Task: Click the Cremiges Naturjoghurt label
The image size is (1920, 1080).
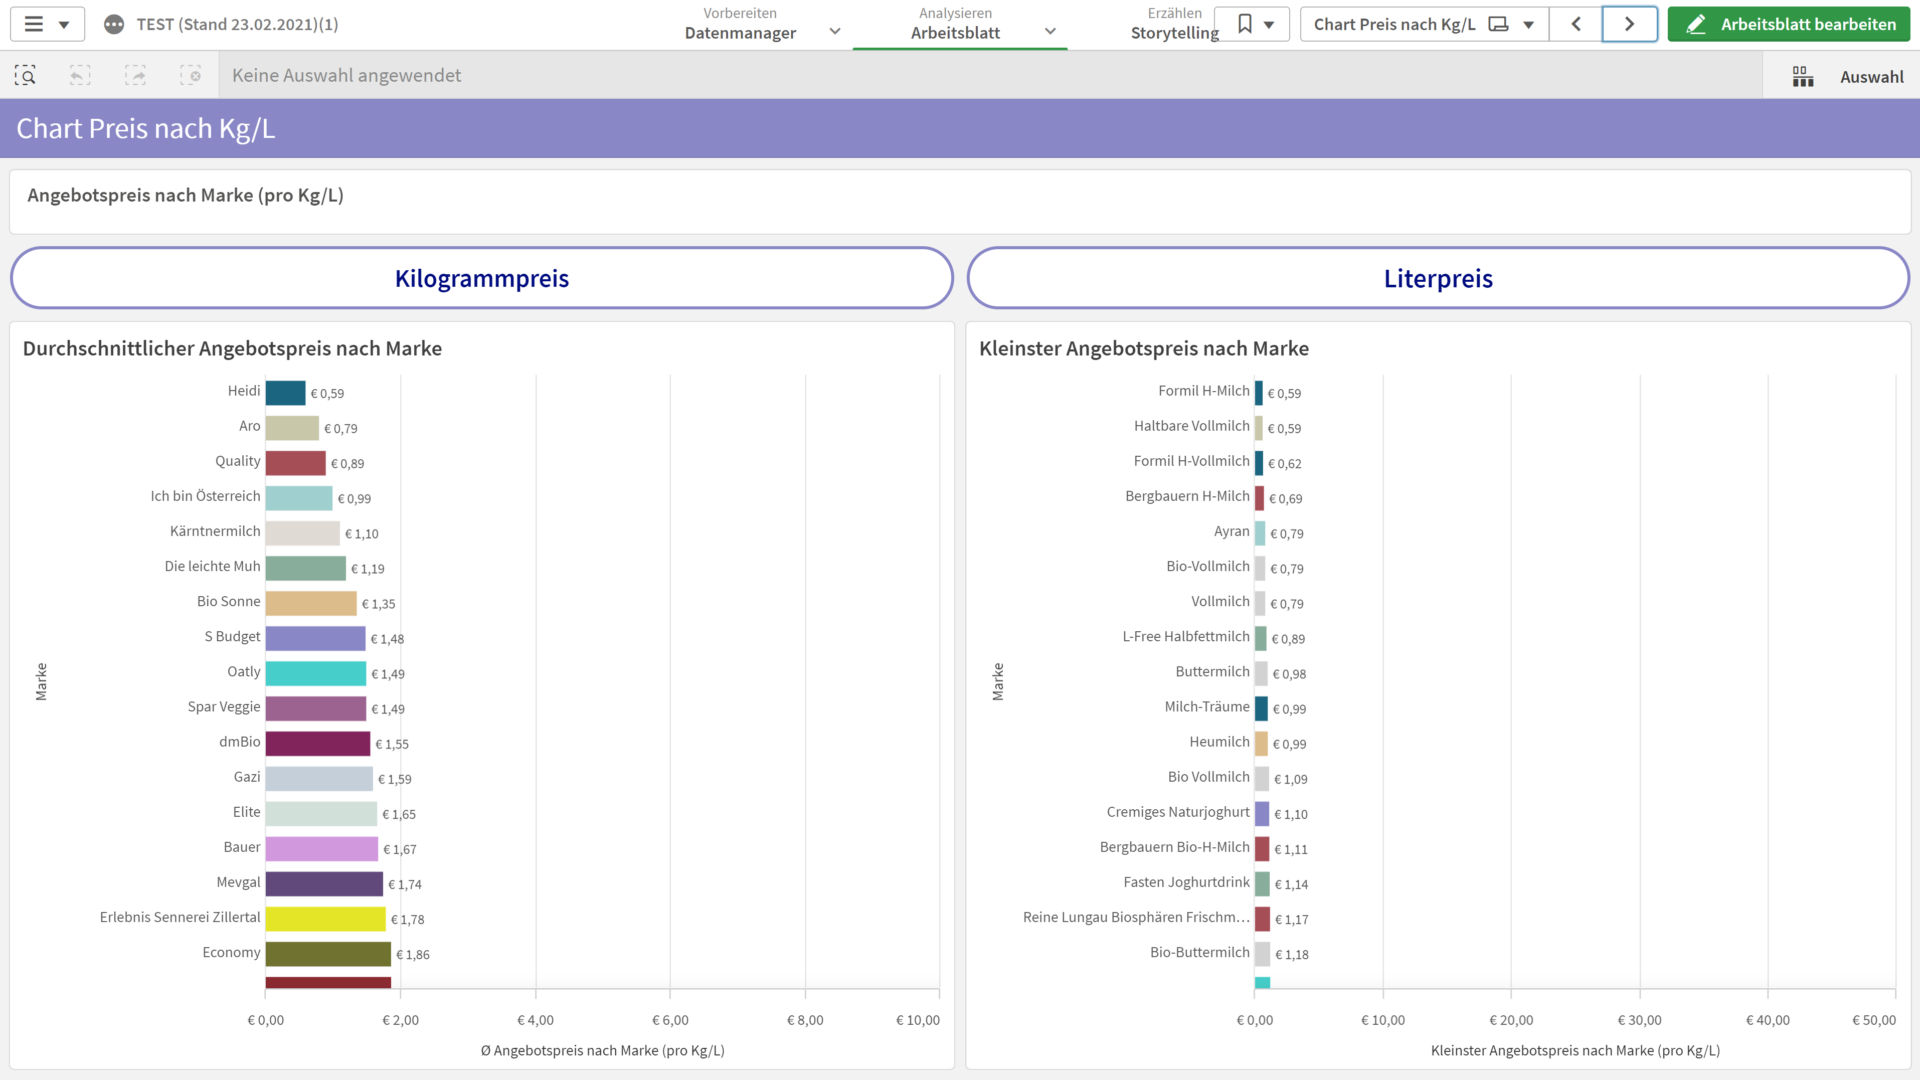Action: coord(1178,812)
